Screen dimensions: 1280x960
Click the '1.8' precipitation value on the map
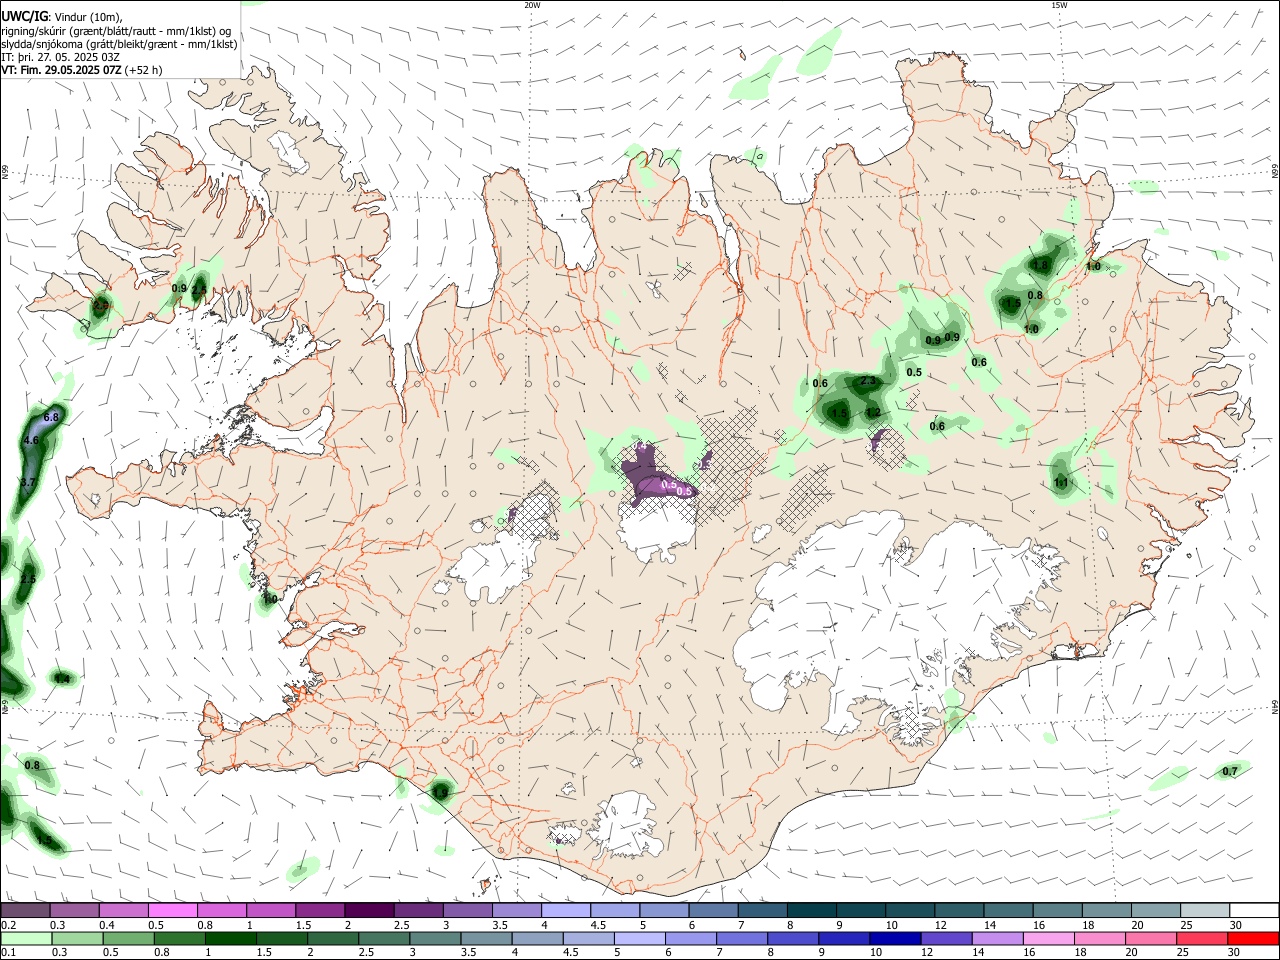(x=1040, y=265)
